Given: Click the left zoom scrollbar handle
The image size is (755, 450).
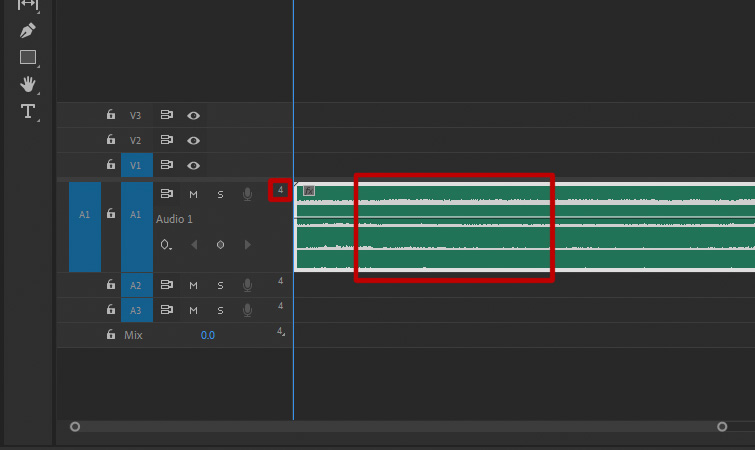Looking at the screenshot, I should coord(75,426).
